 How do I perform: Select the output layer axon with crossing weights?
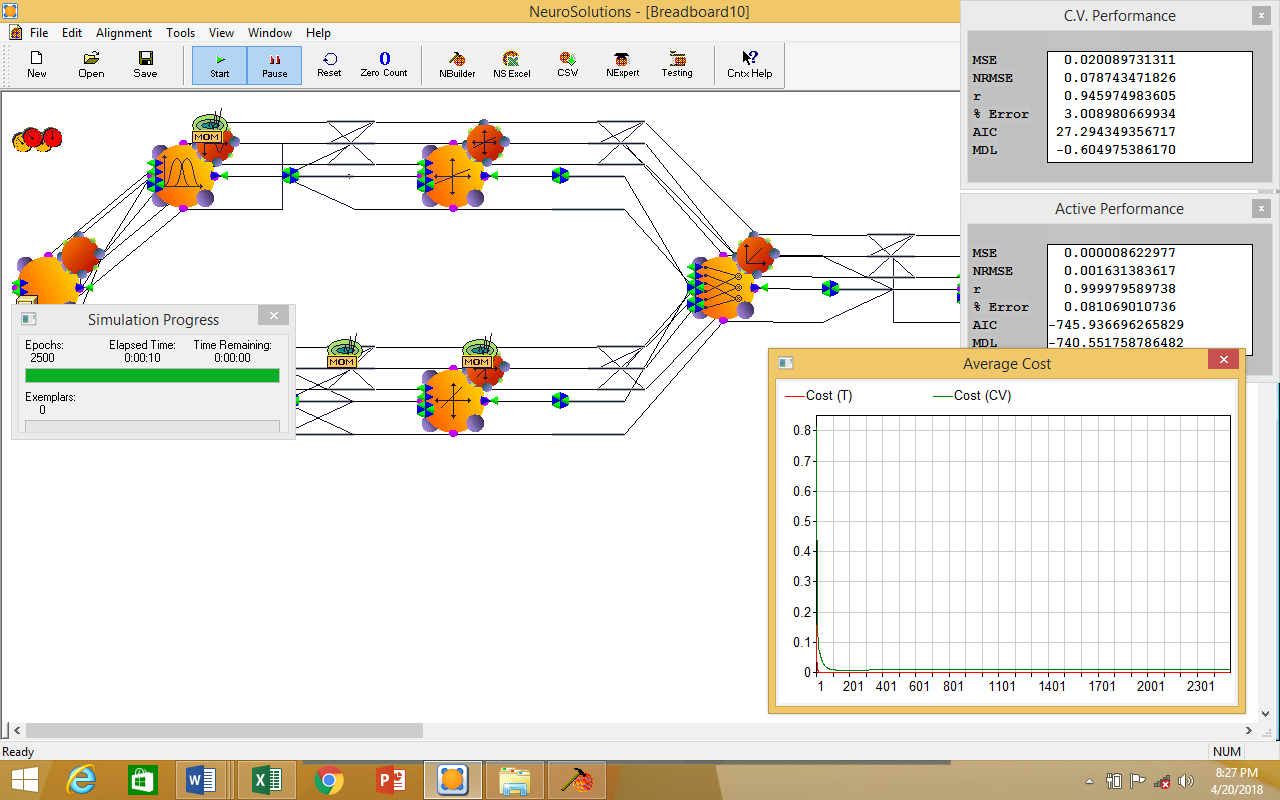[x=721, y=288]
